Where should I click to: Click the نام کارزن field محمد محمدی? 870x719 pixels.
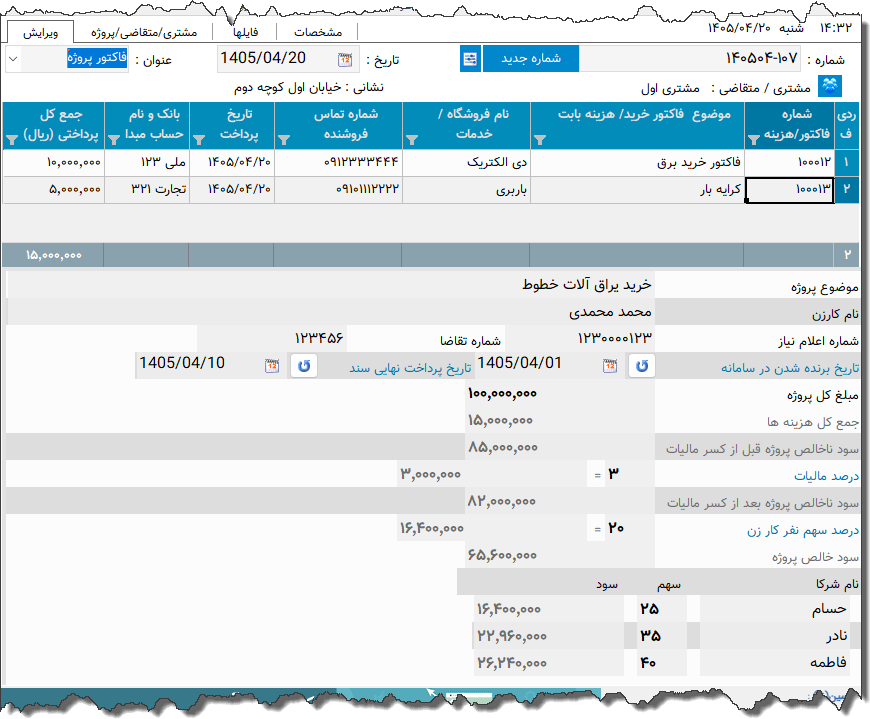coord(331,312)
